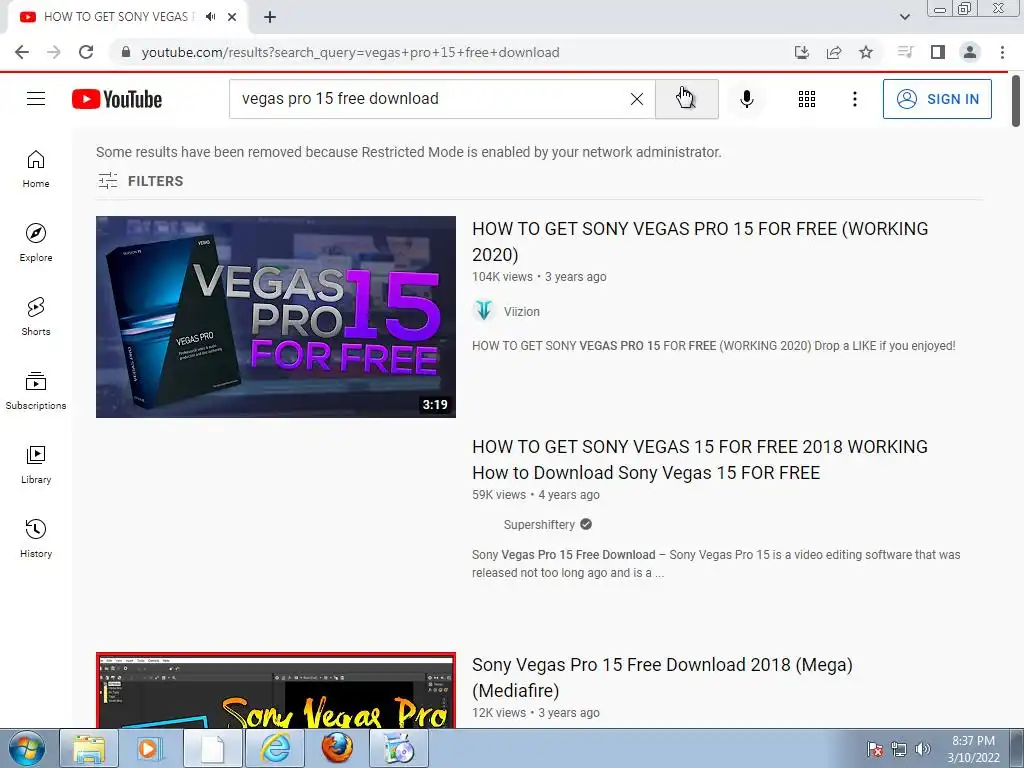
Task: Go back in browser history
Action: click(22, 52)
